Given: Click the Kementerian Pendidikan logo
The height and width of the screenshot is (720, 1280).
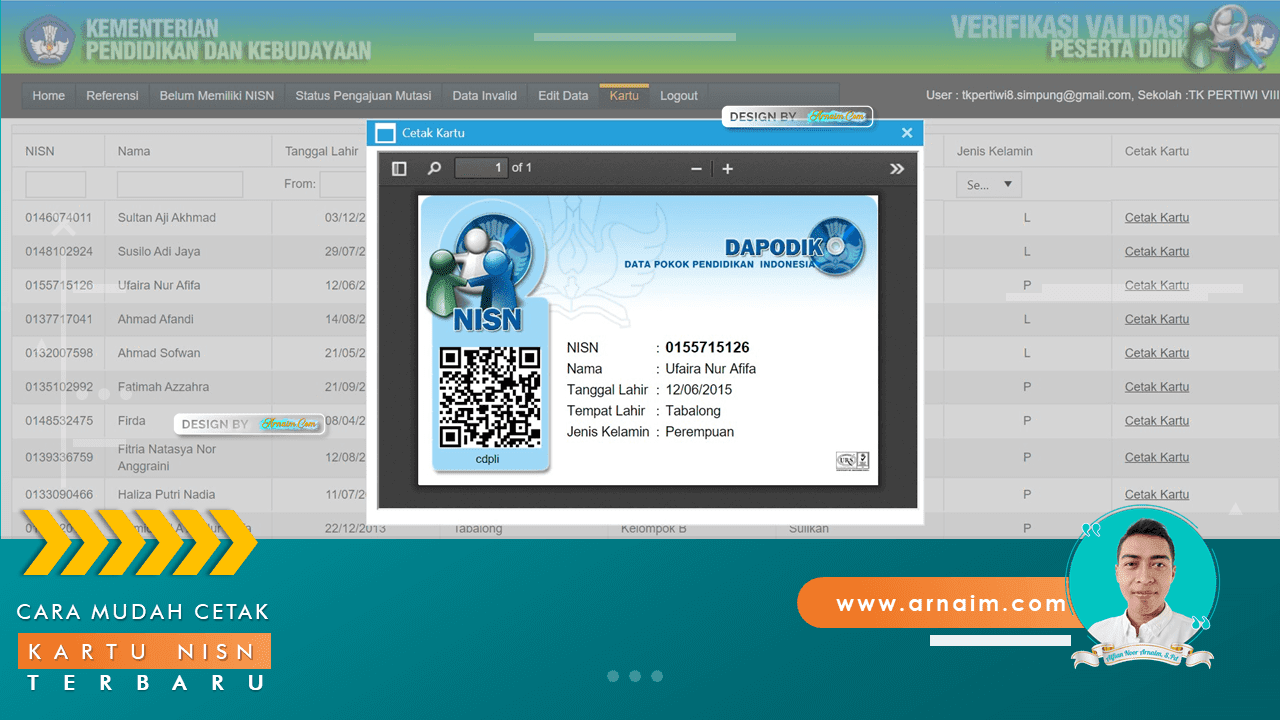Looking at the screenshot, I should point(46,37).
